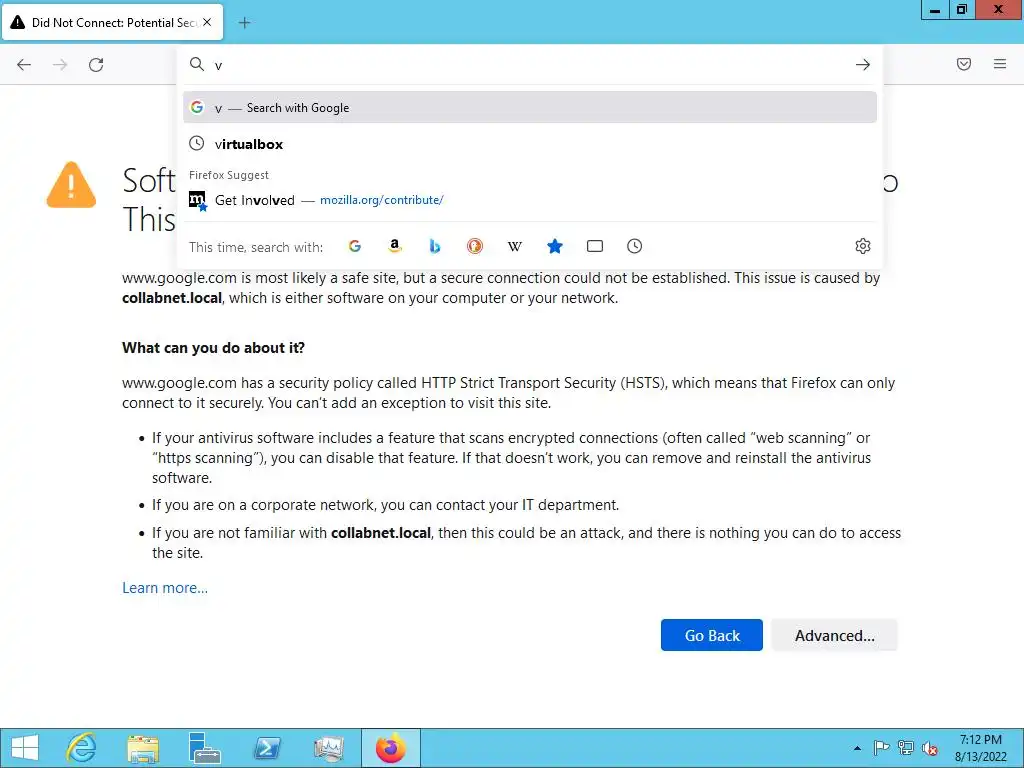
Task: Search open tabs using the tab icon
Action: pos(595,246)
